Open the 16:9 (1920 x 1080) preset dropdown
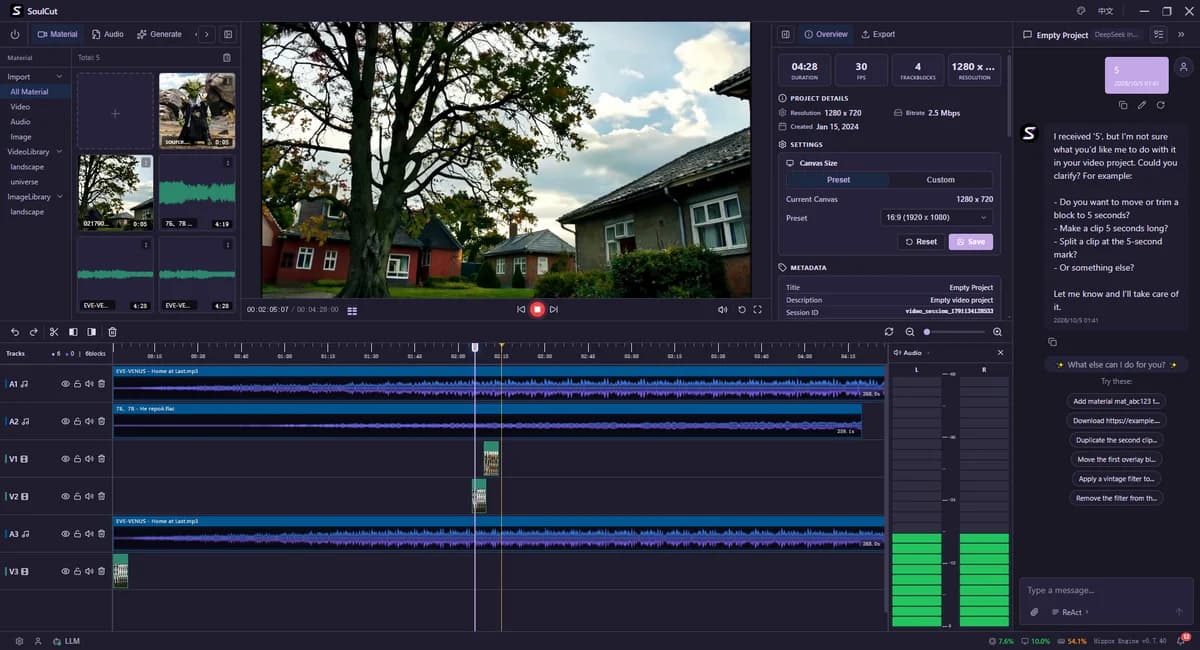 point(937,217)
